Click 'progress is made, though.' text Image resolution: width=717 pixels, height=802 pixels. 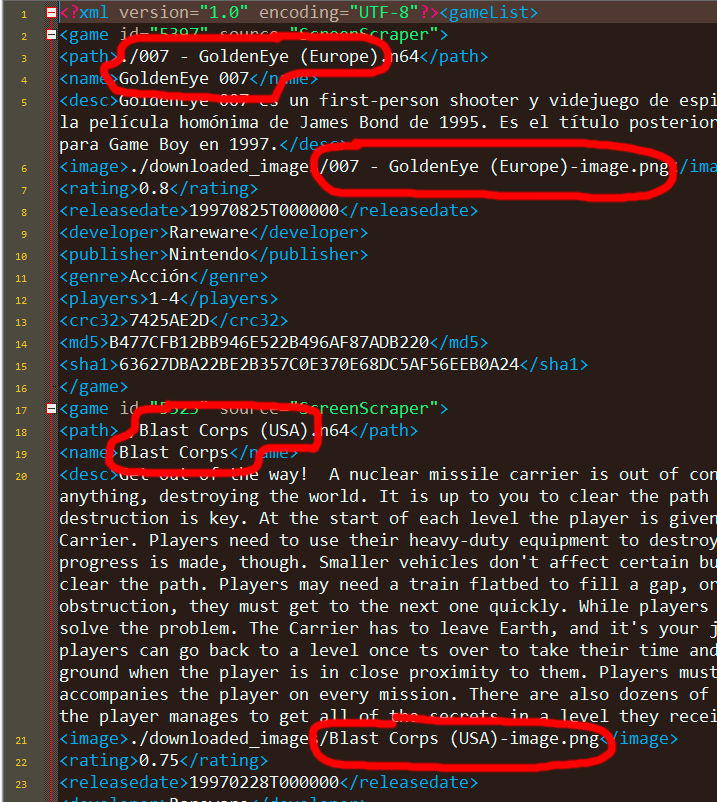(x=184, y=562)
